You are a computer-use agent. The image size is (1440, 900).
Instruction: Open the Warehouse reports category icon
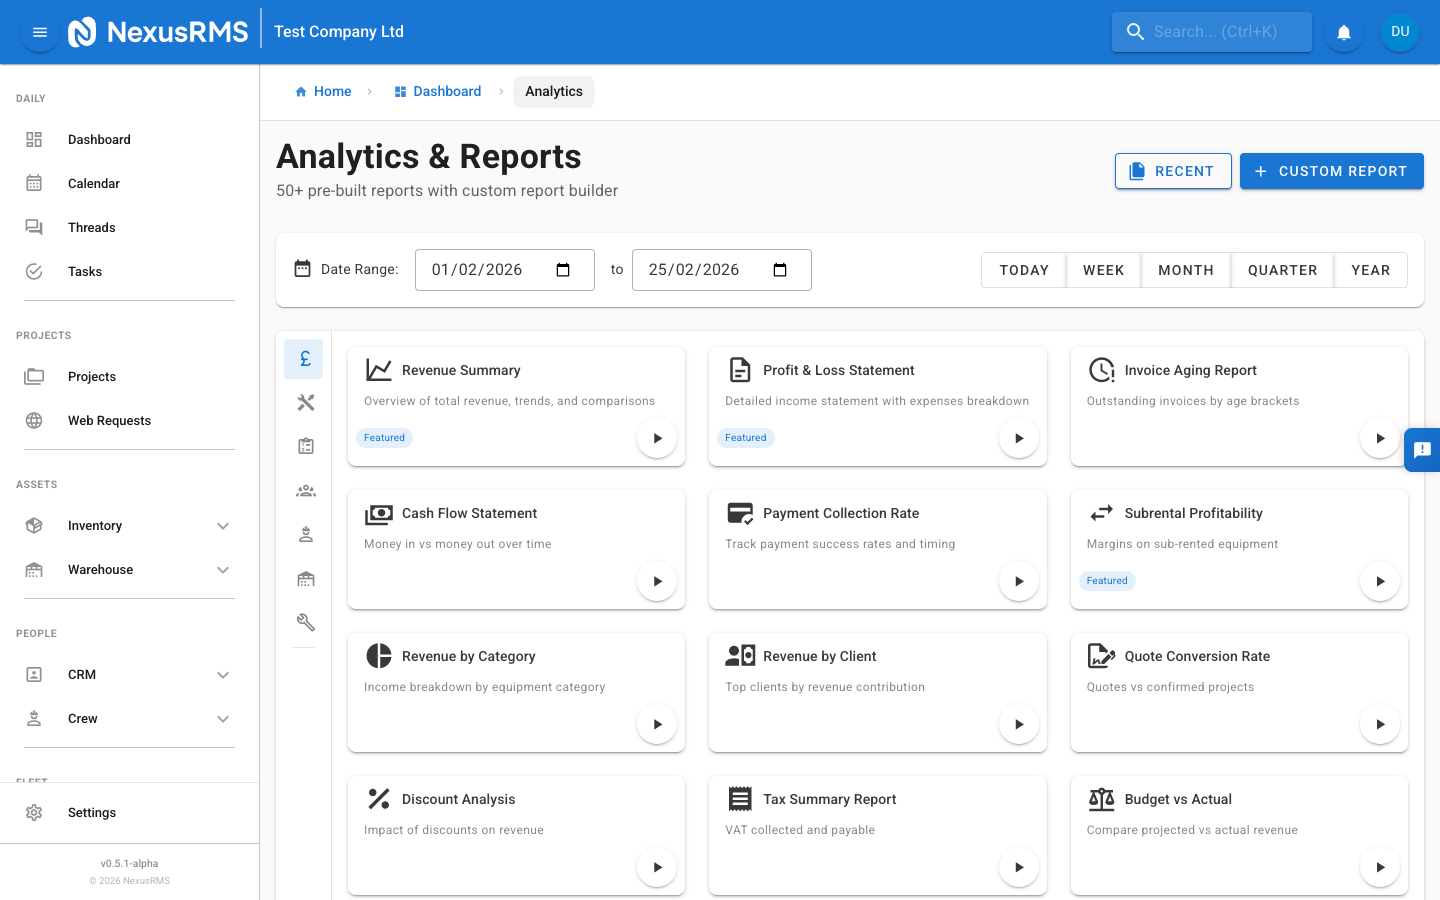(304, 578)
